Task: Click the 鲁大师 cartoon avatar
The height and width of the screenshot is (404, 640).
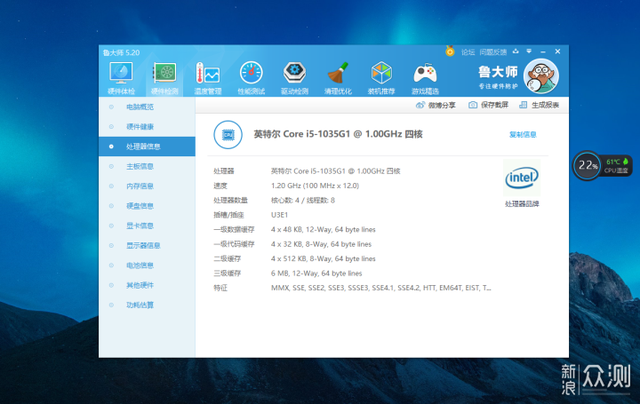Action: (541, 76)
